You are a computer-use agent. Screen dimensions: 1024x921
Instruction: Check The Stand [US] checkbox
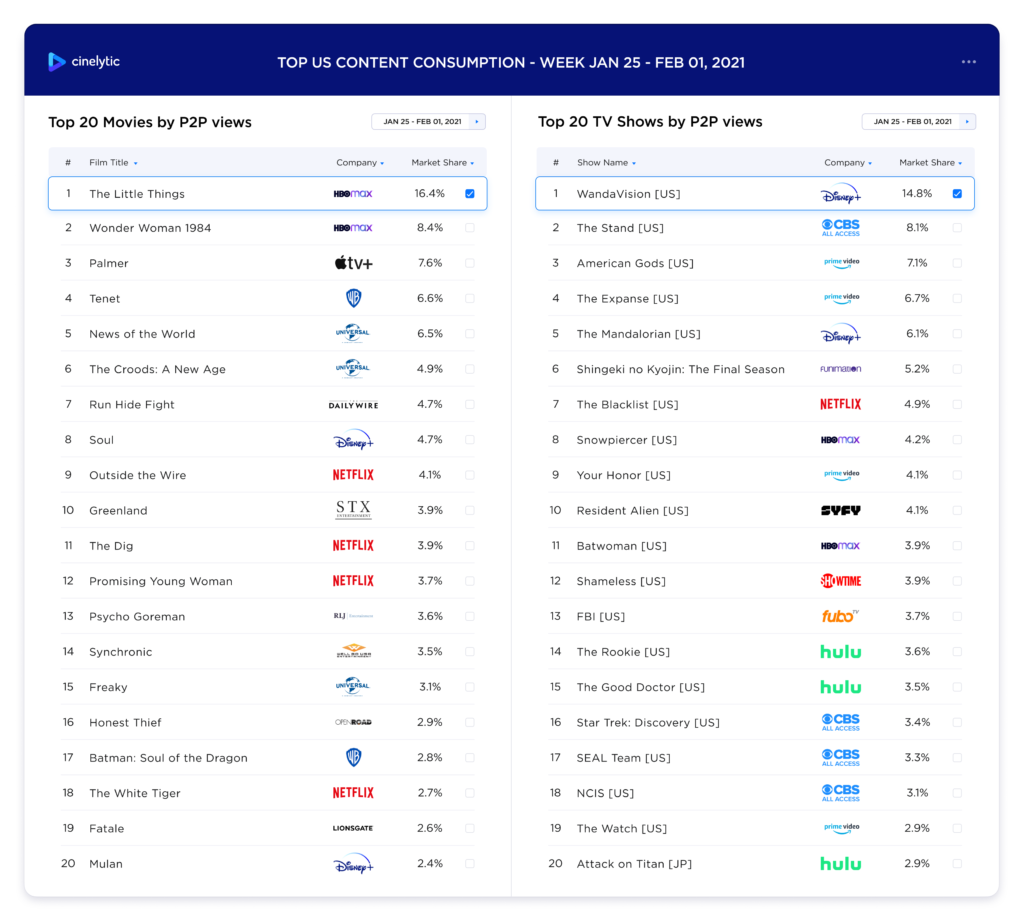[957, 228]
